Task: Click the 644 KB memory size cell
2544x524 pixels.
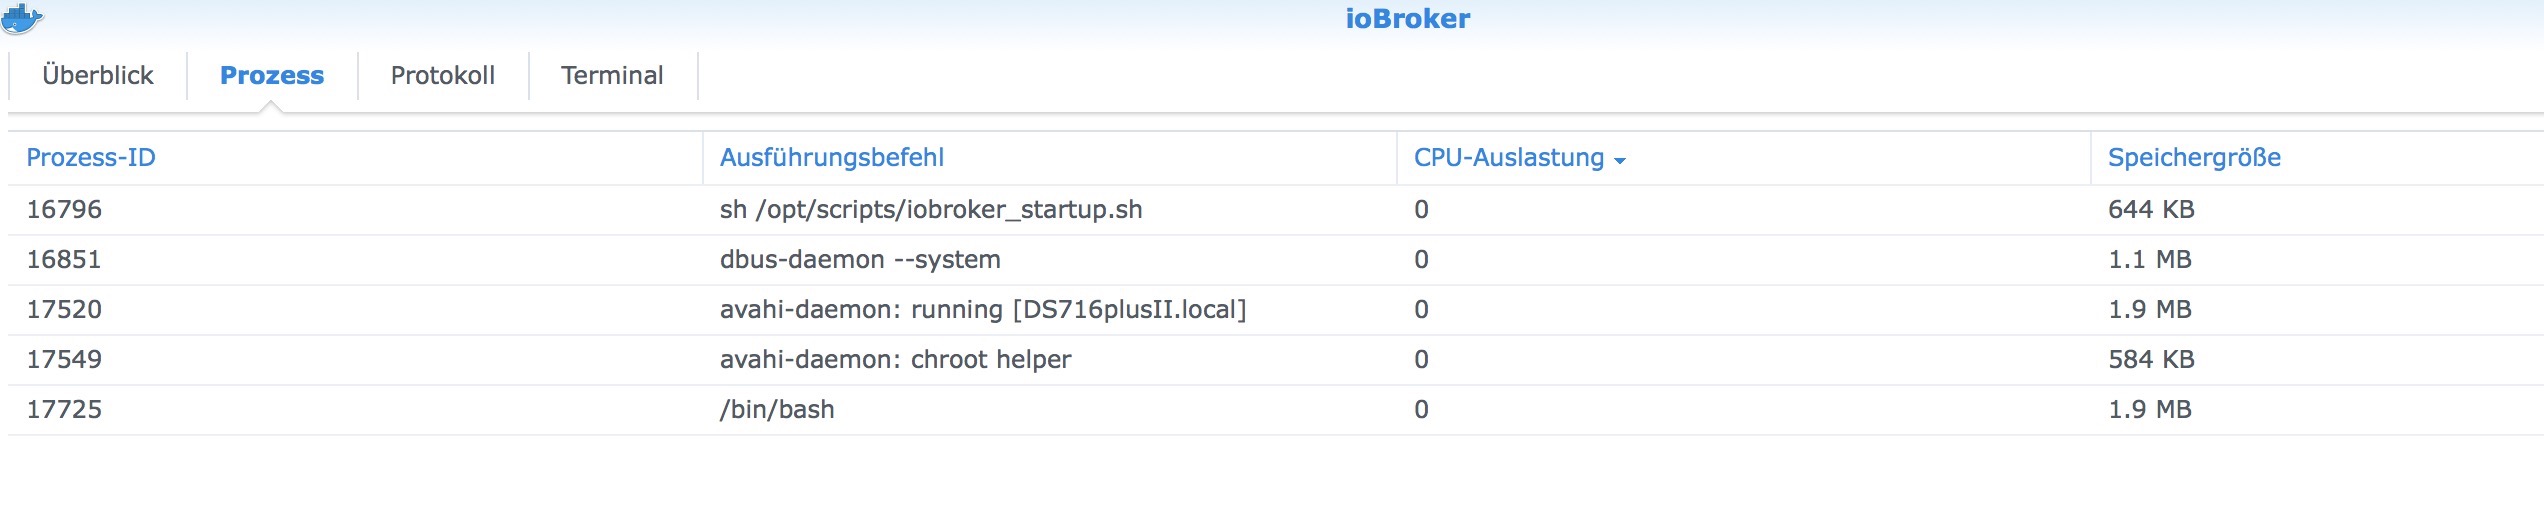Action: (x=2151, y=210)
